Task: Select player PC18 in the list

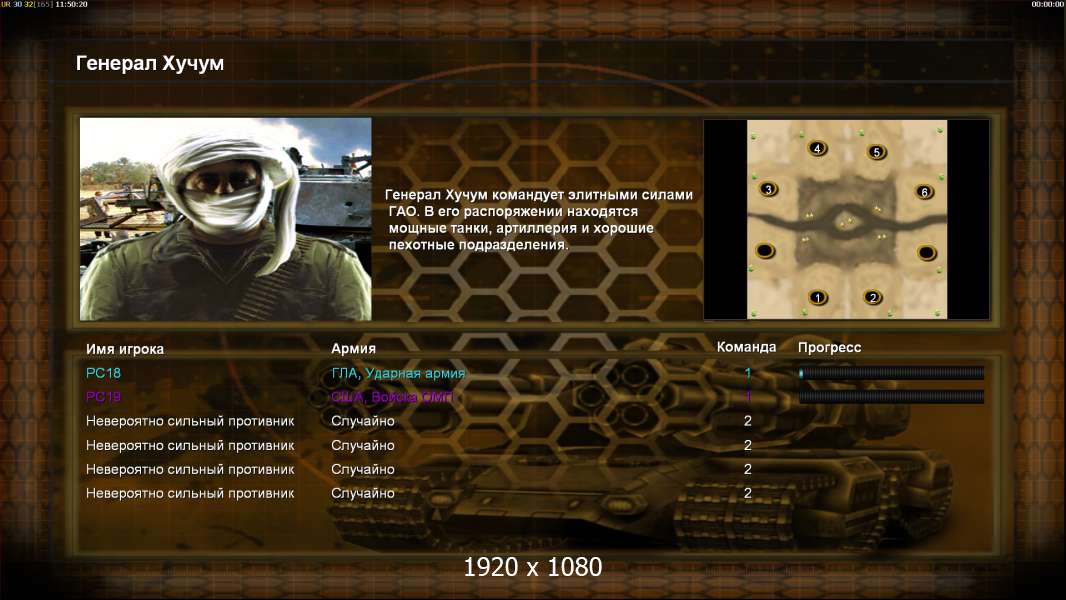Action: point(103,372)
